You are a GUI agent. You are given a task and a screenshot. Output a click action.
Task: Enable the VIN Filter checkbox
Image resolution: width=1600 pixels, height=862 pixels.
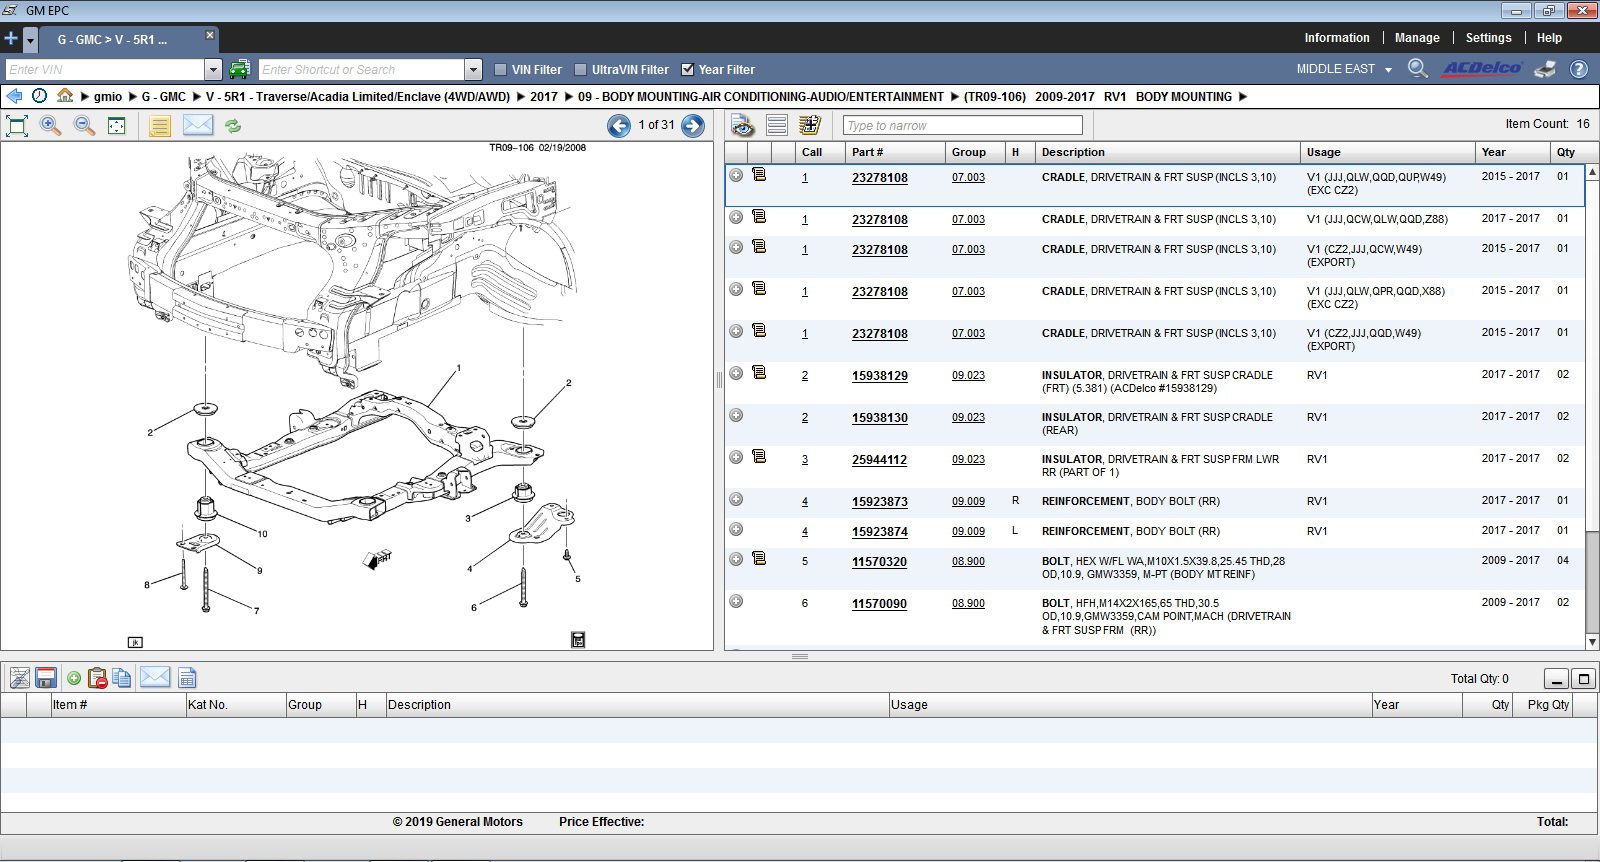coord(501,70)
